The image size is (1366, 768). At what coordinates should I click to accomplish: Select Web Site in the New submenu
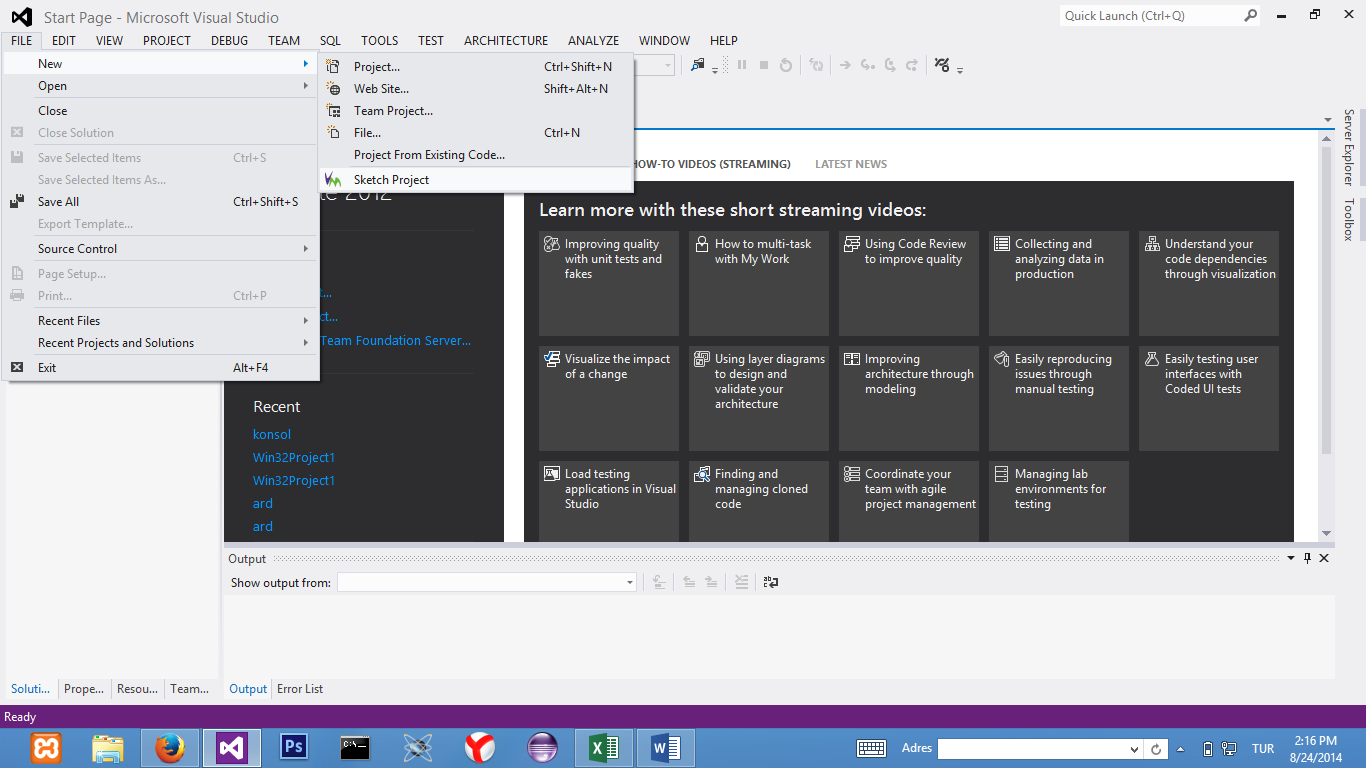pos(476,89)
